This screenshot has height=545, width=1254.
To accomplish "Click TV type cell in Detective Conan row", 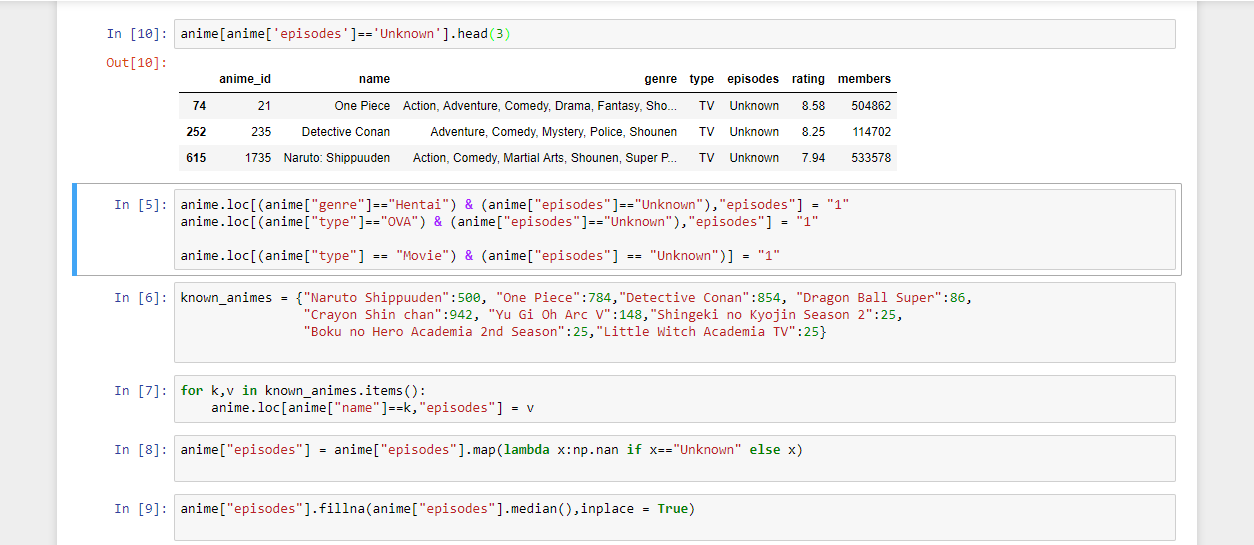I will (x=707, y=131).
